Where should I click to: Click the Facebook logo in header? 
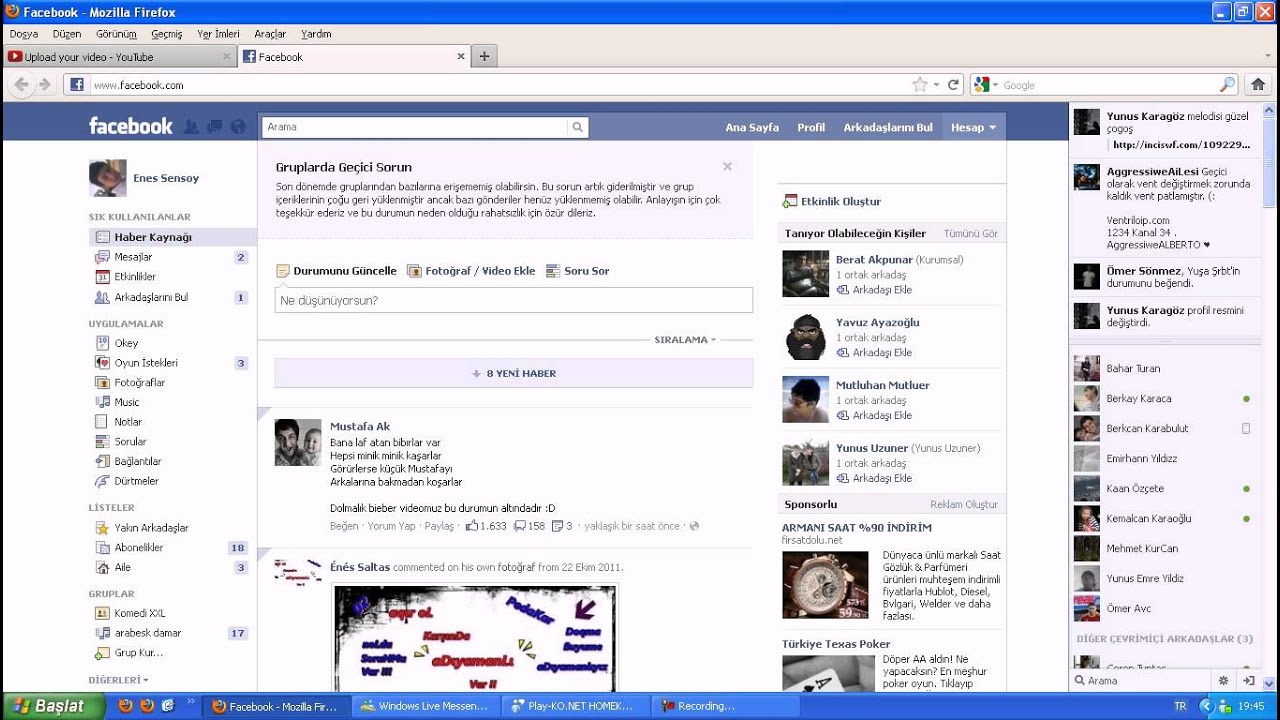pos(130,126)
